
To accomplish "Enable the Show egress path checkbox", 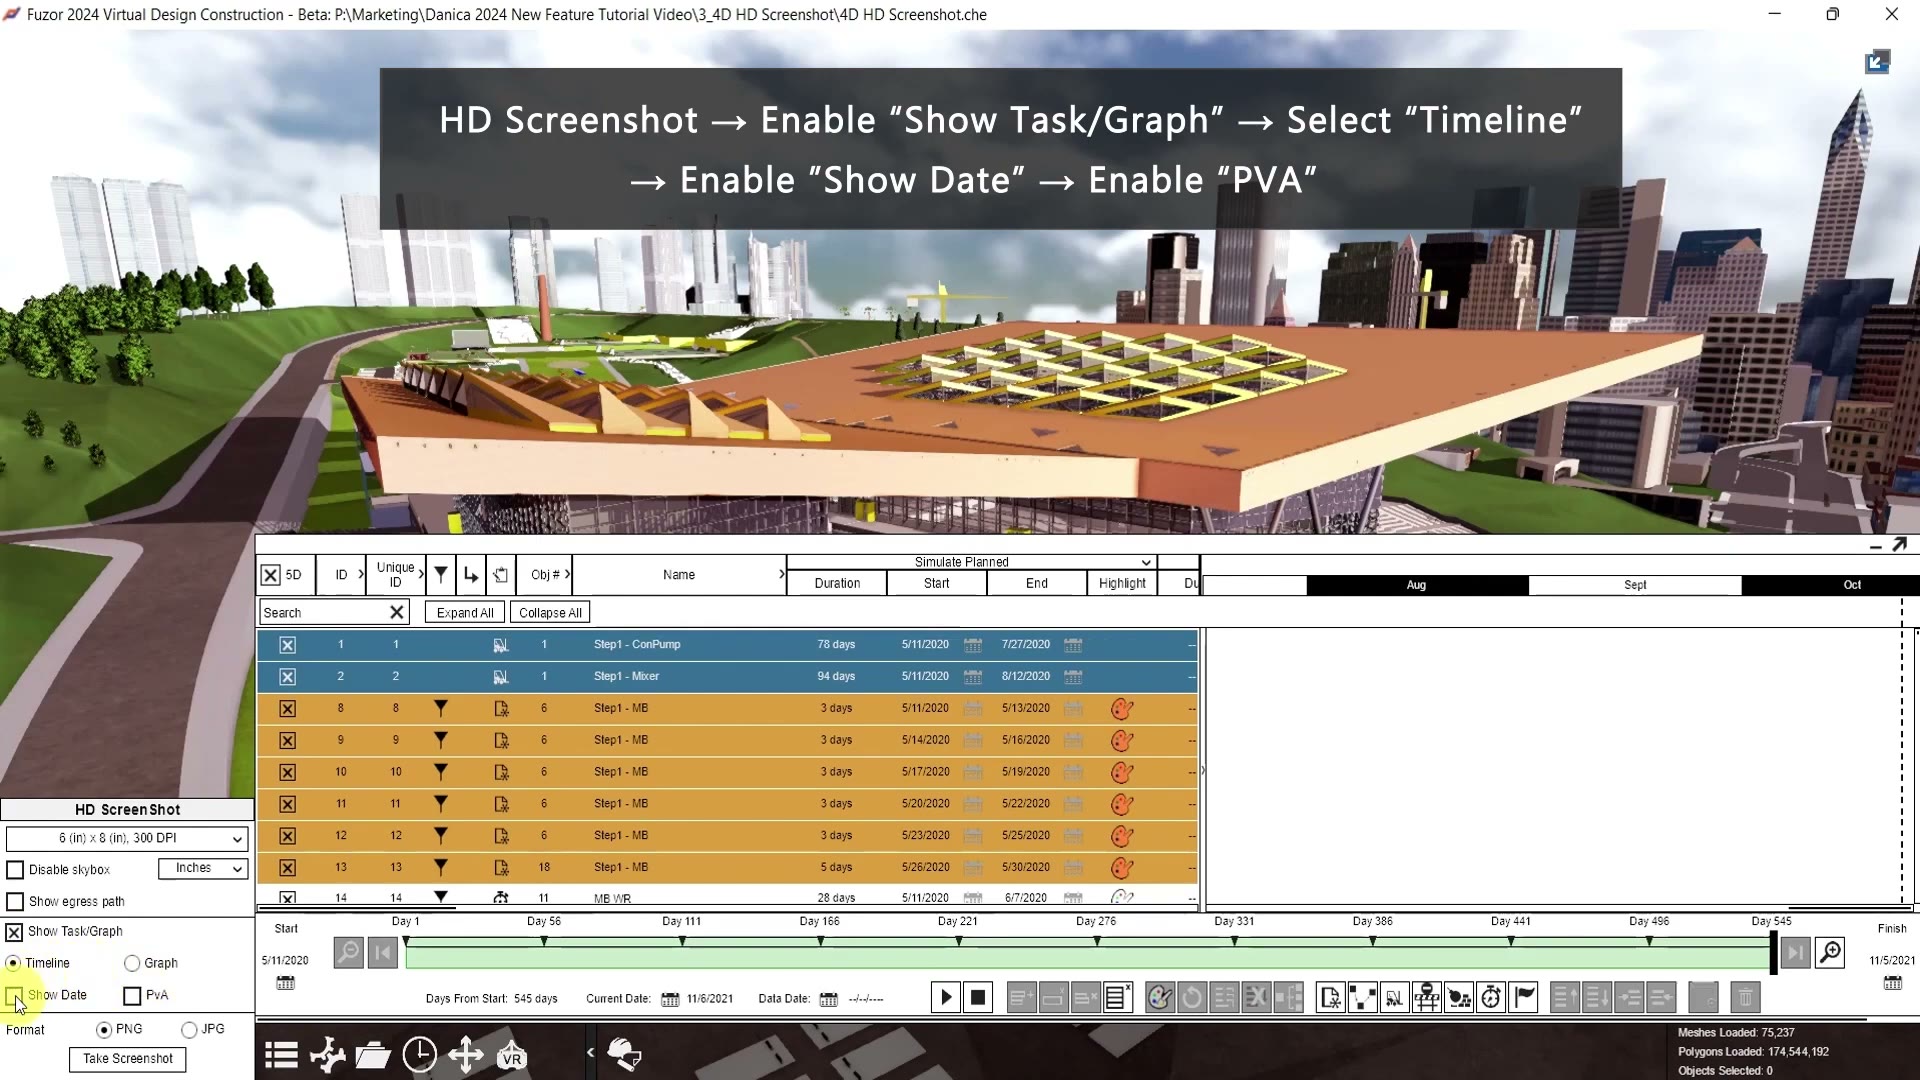I will coord(15,902).
